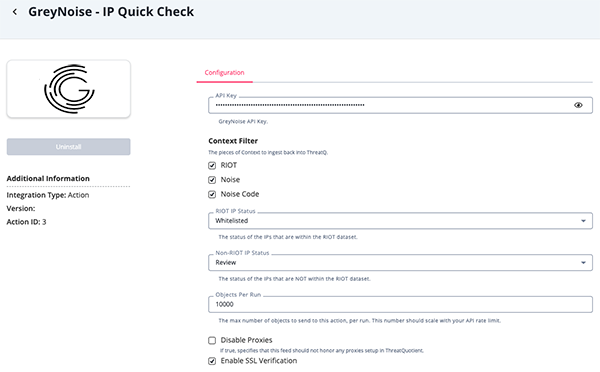Toggle Enable SSL Verification checkbox
The image size is (600, 372).
pyautogui.click(x=212, y=361)
